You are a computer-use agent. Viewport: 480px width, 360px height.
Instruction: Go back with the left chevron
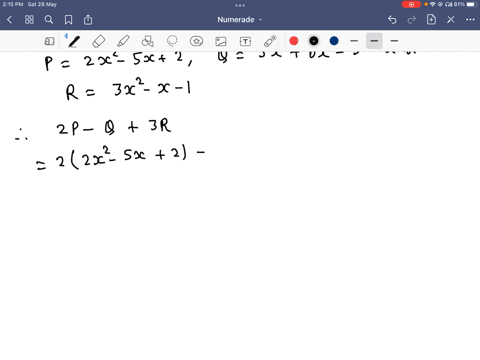click(9, 20)
